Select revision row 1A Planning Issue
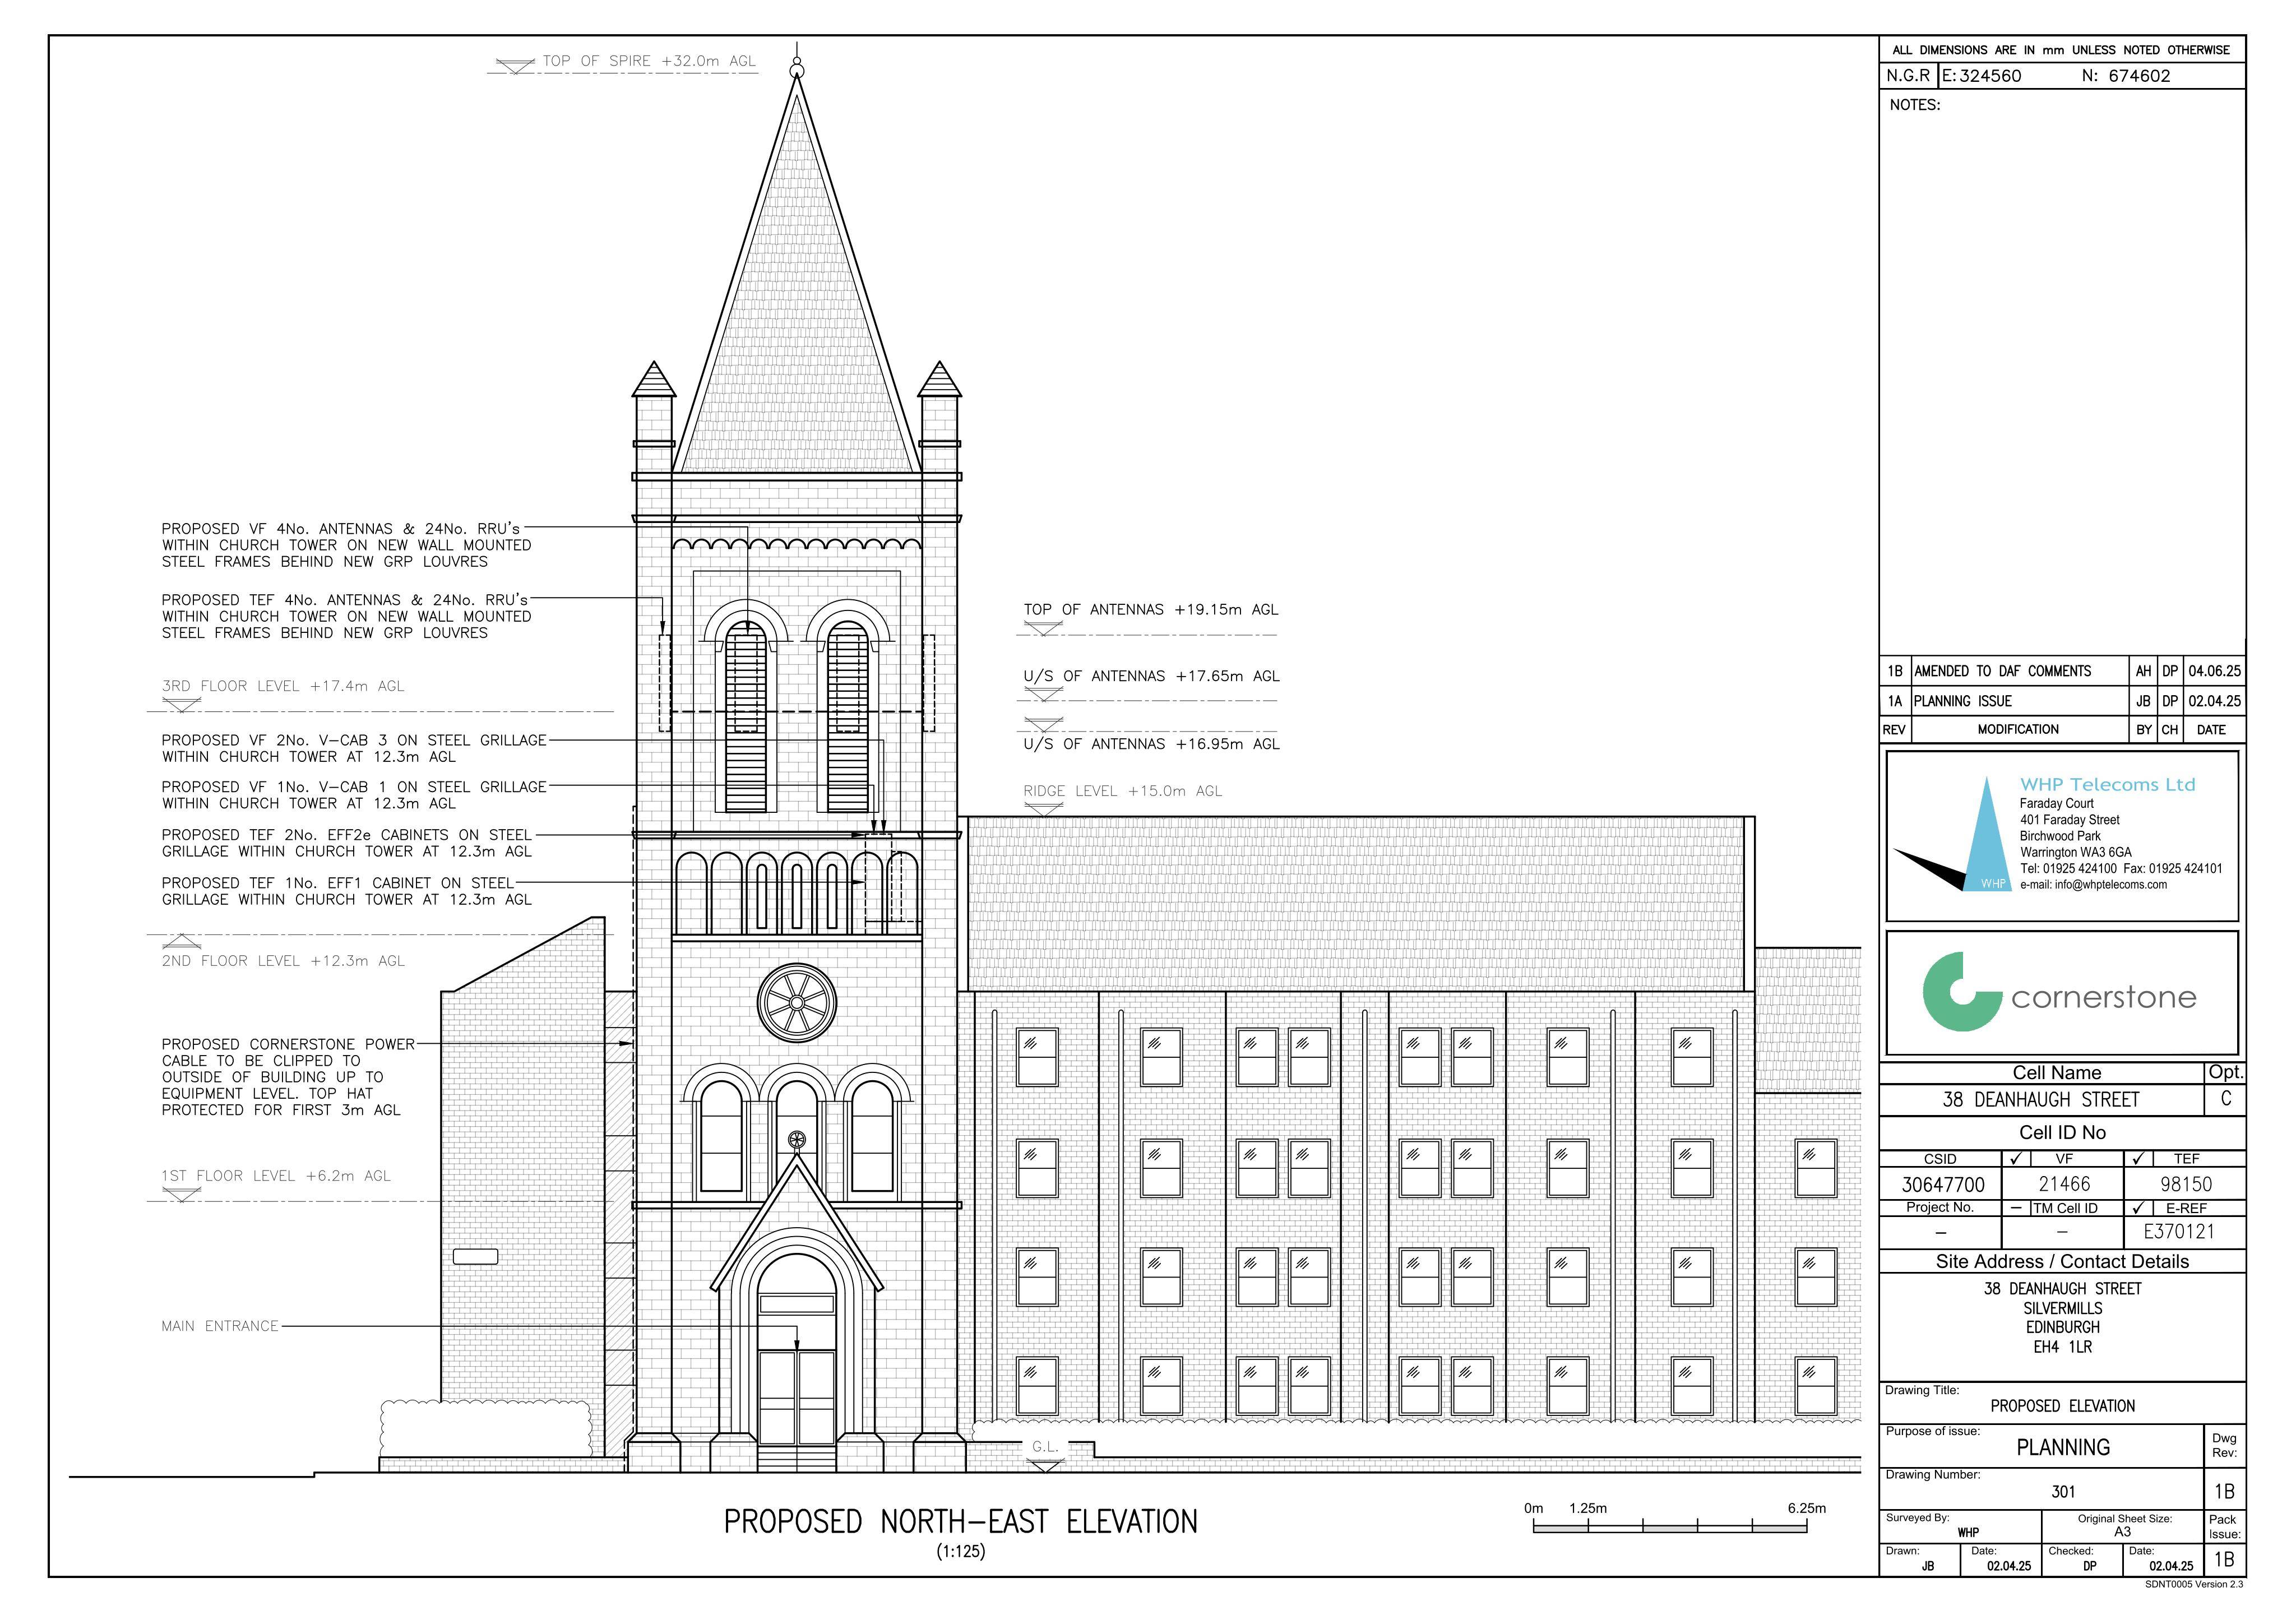This screenshot has width=2296, height=1624. coord(2062,701)
